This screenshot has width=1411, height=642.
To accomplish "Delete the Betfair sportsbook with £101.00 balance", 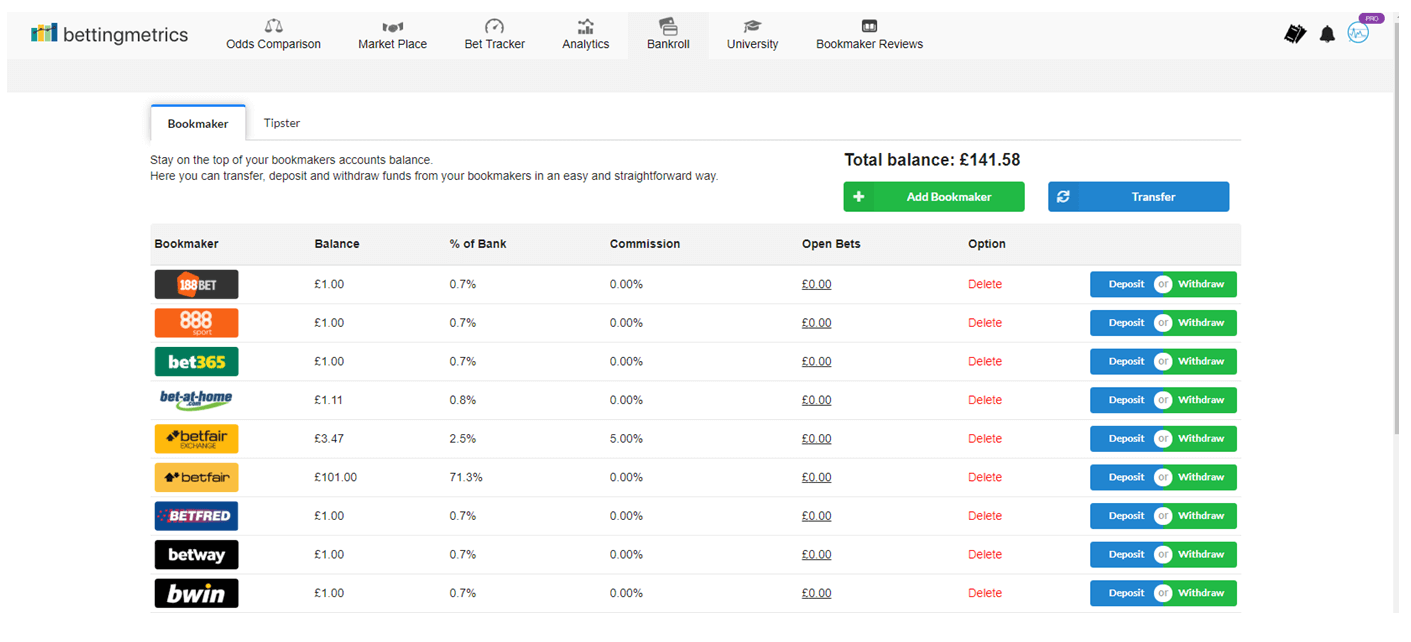I will [985, 477].
